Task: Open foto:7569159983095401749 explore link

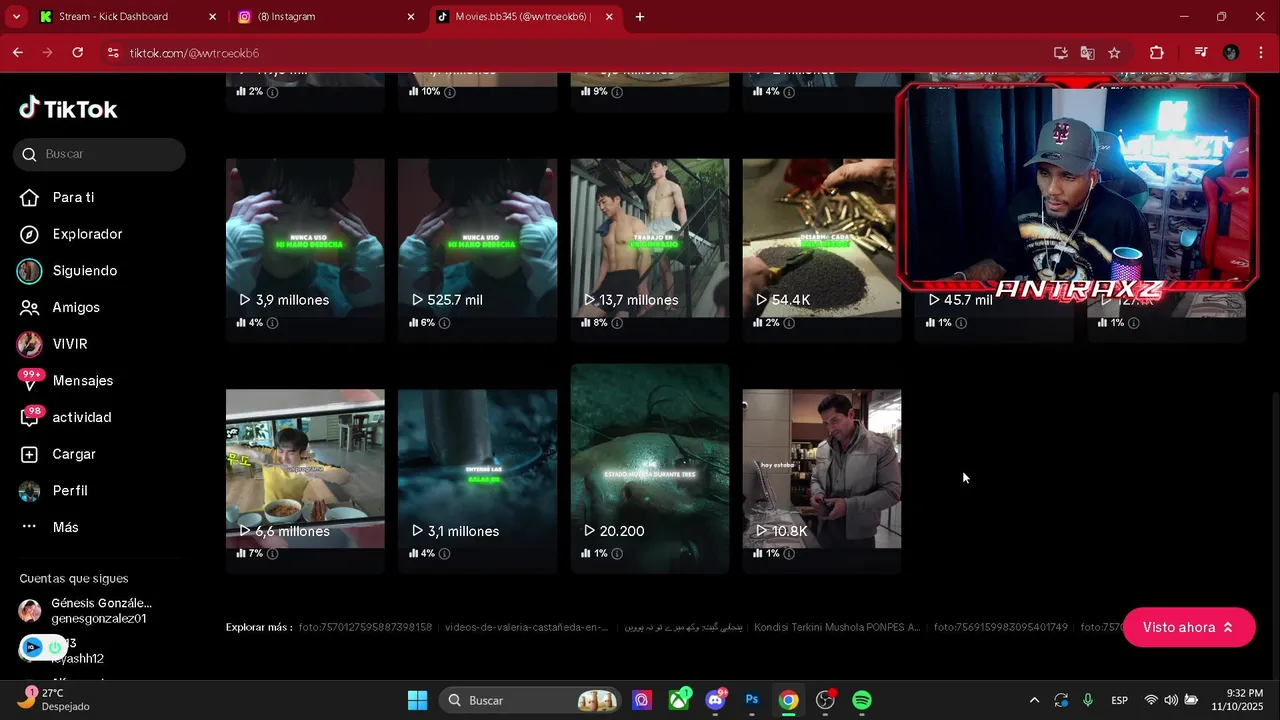Action: pos(1001,627)
